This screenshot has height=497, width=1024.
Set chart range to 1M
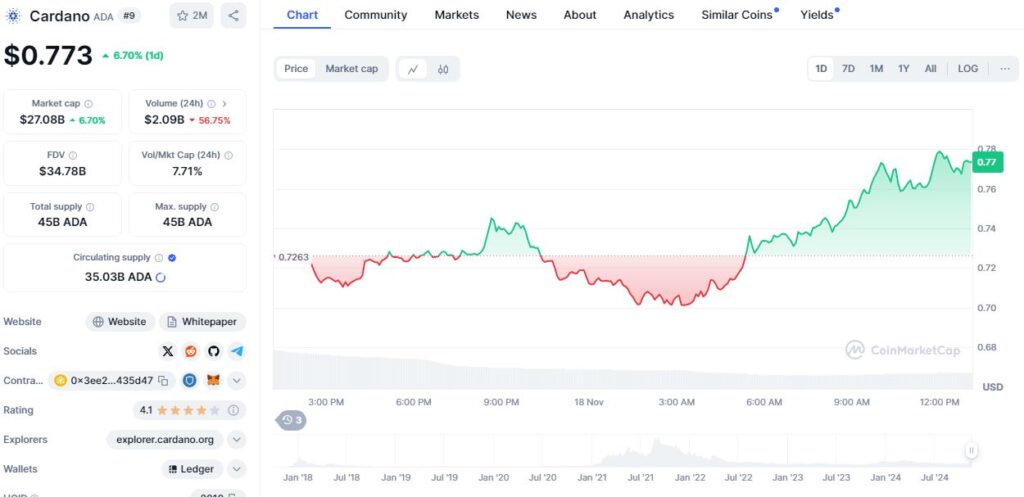(x=876, y=69)
